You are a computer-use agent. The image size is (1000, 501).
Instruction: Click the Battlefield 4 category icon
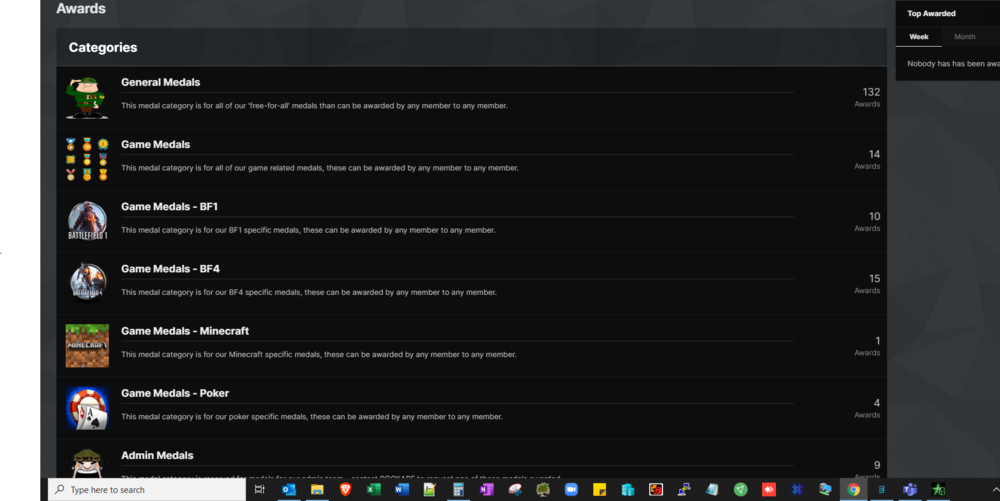point(87,281)
